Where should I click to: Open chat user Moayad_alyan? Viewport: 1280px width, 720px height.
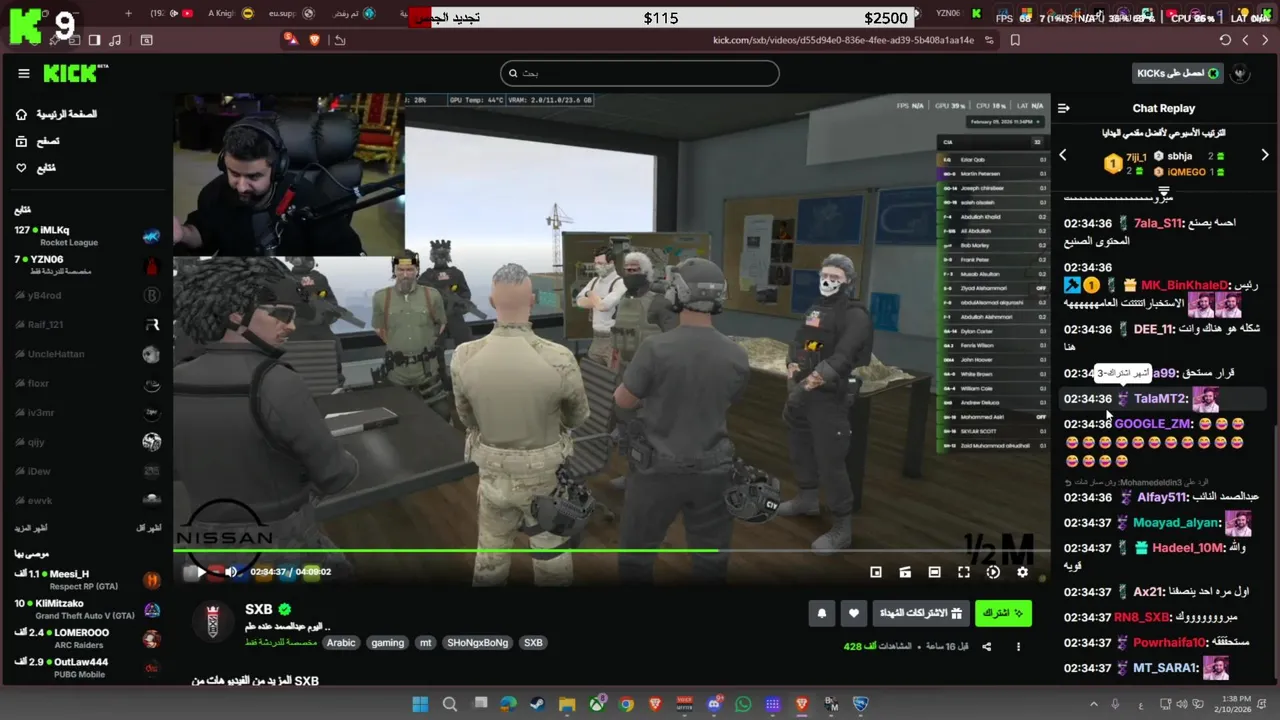pyautogui.click(x=1176, y=523)
